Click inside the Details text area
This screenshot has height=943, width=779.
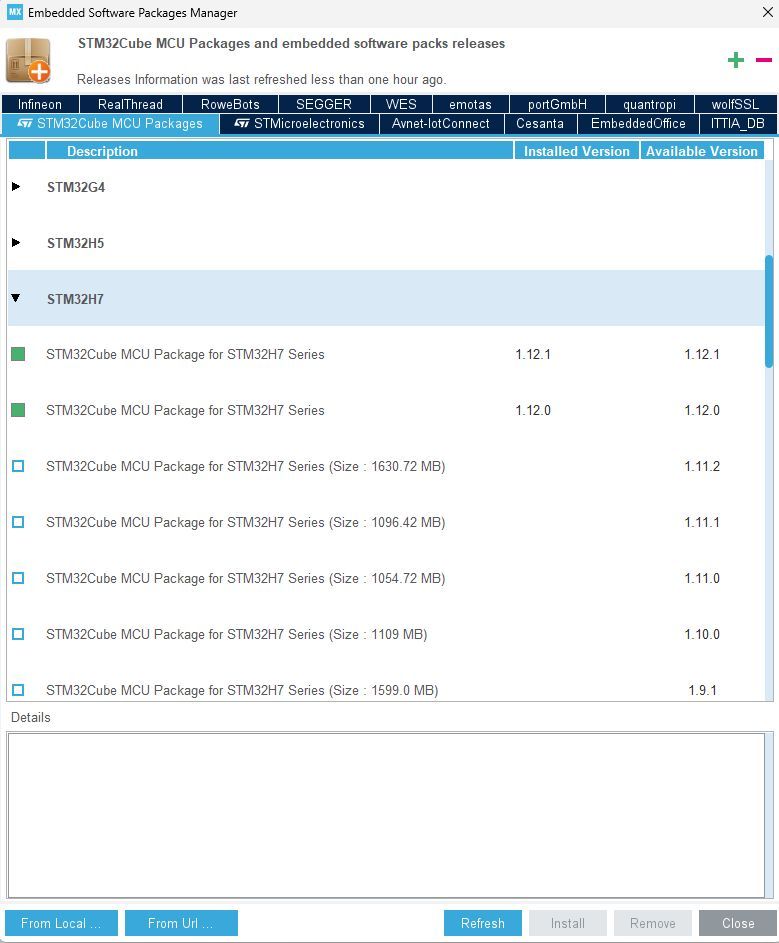386,815
